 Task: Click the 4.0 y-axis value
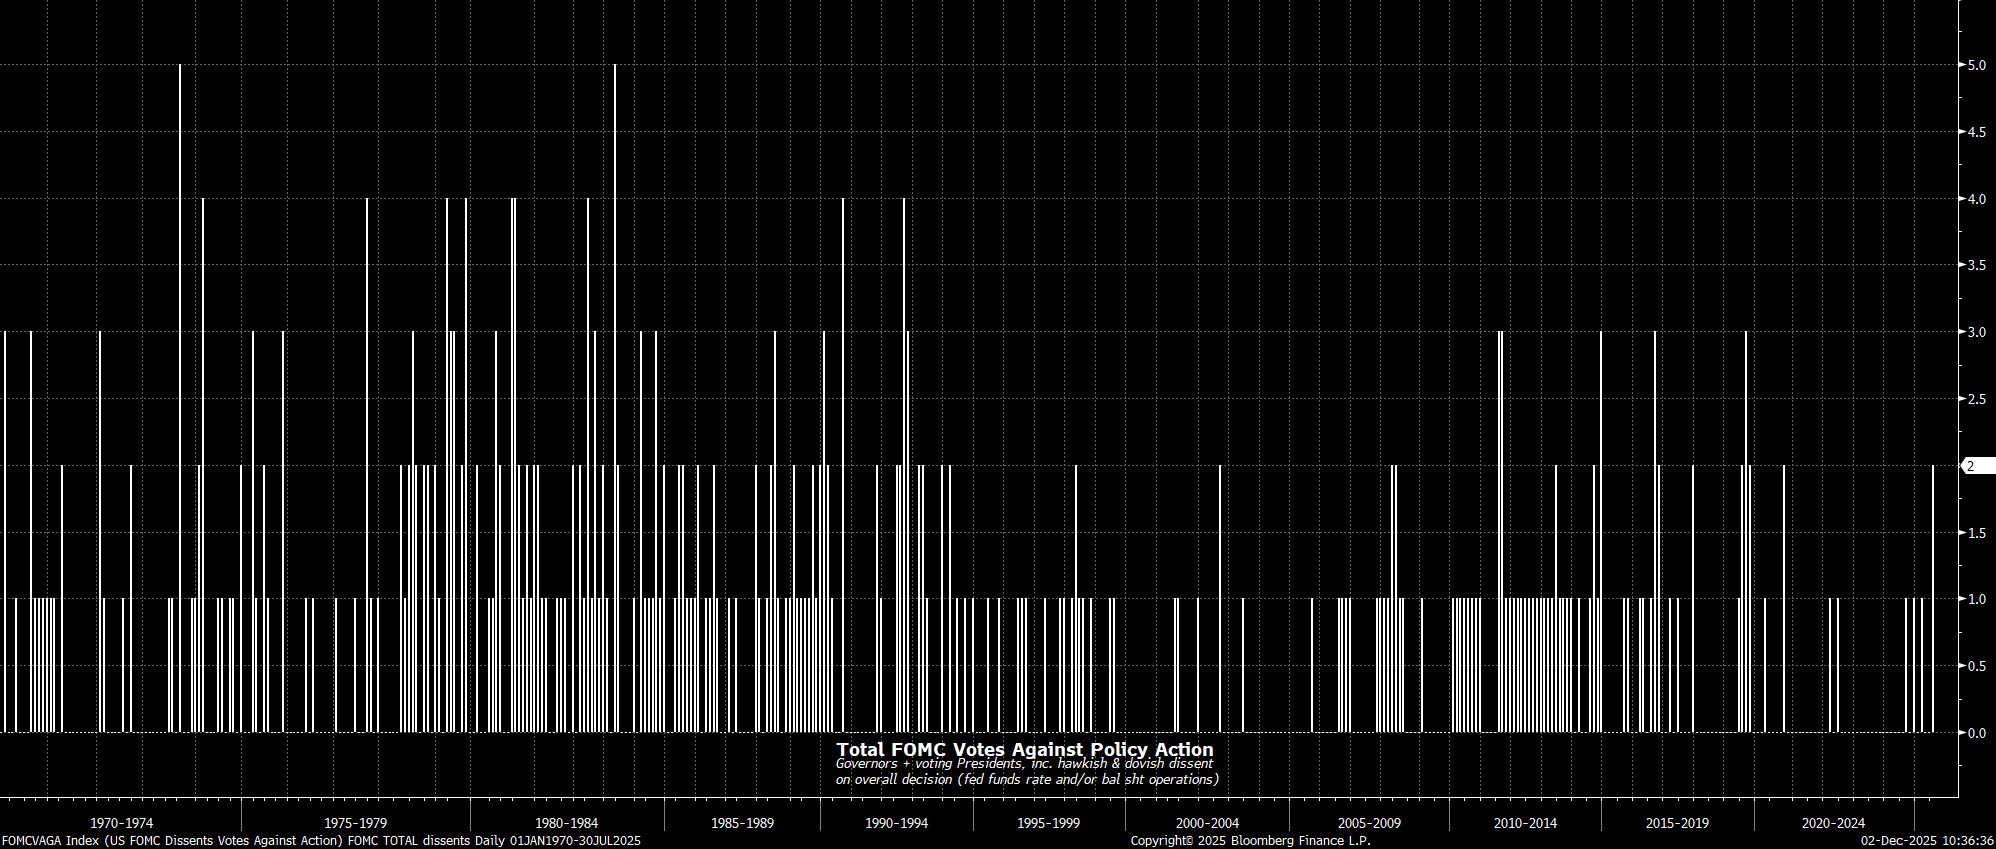point(1976,199)
